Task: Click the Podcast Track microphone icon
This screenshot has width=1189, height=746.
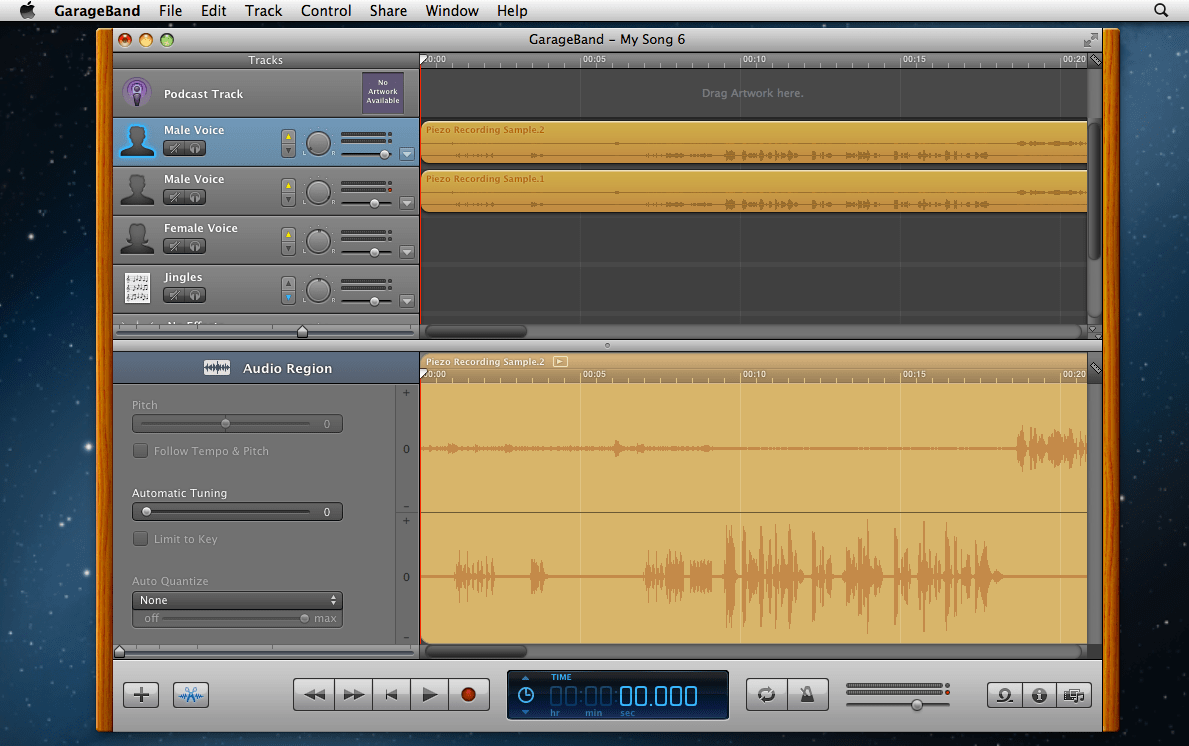Action: point(137,93)
